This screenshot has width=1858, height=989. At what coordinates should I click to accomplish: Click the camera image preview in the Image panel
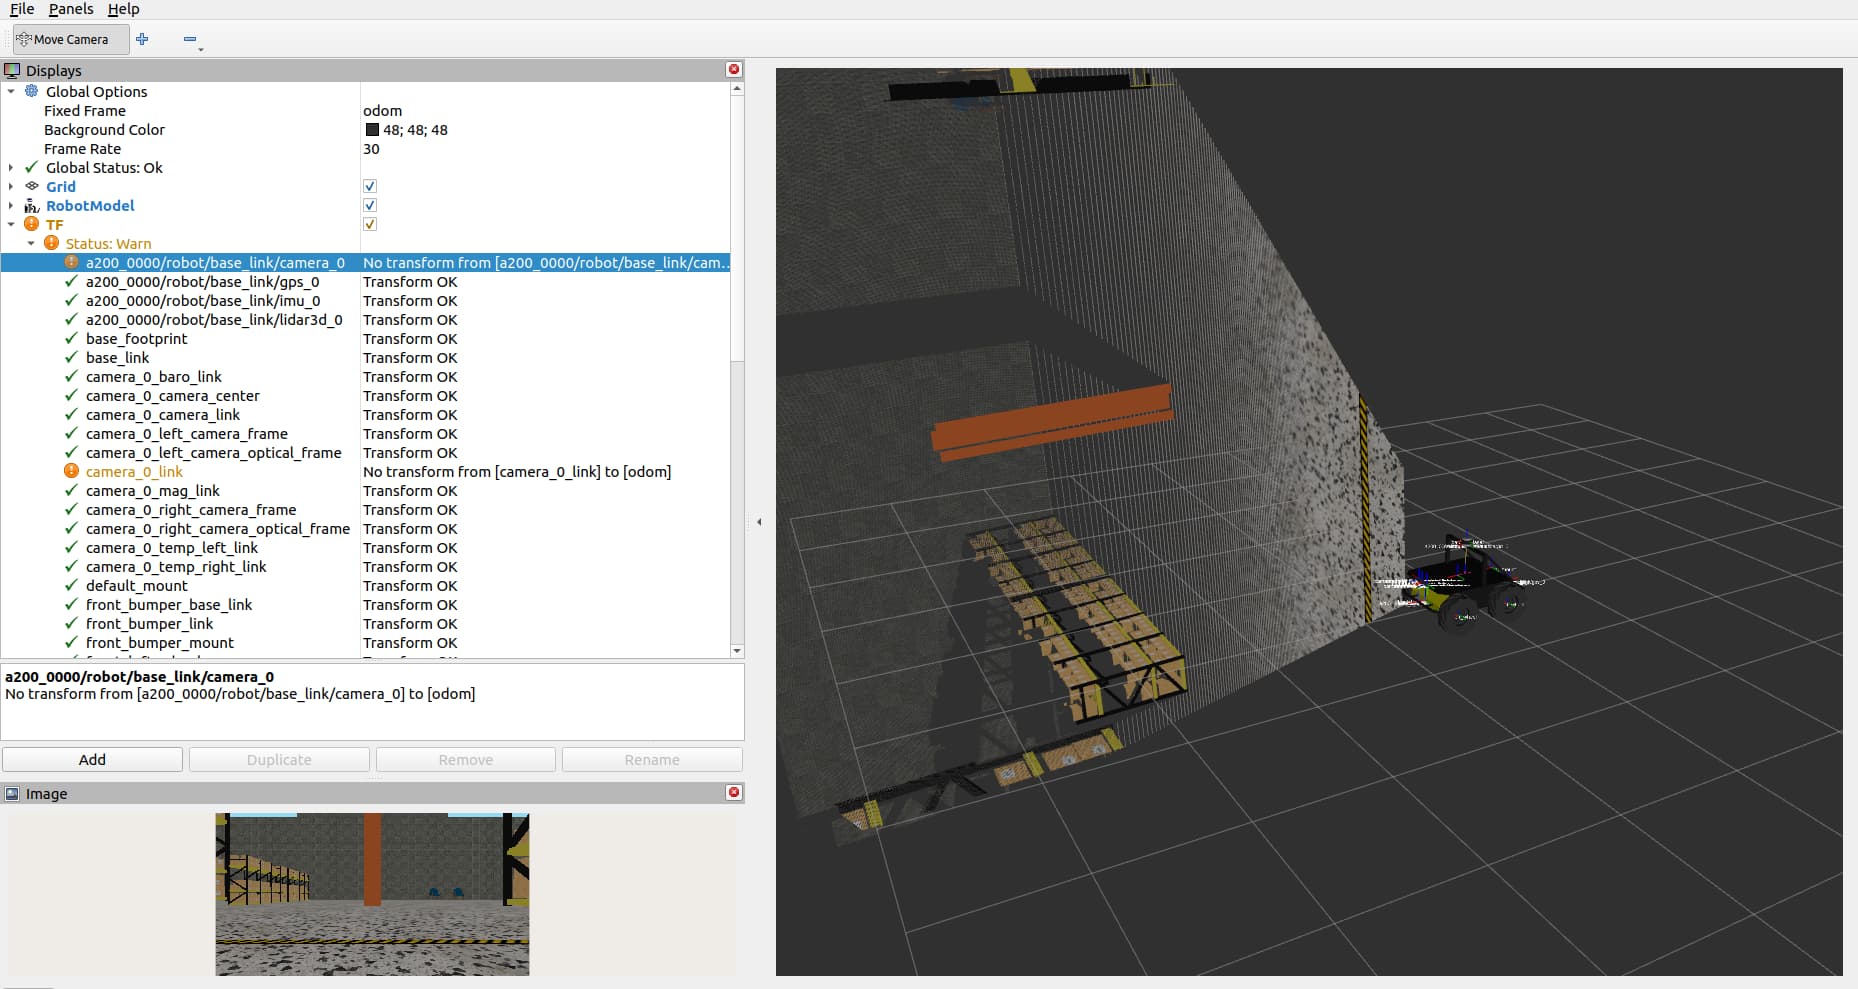[x=372, y=894]
